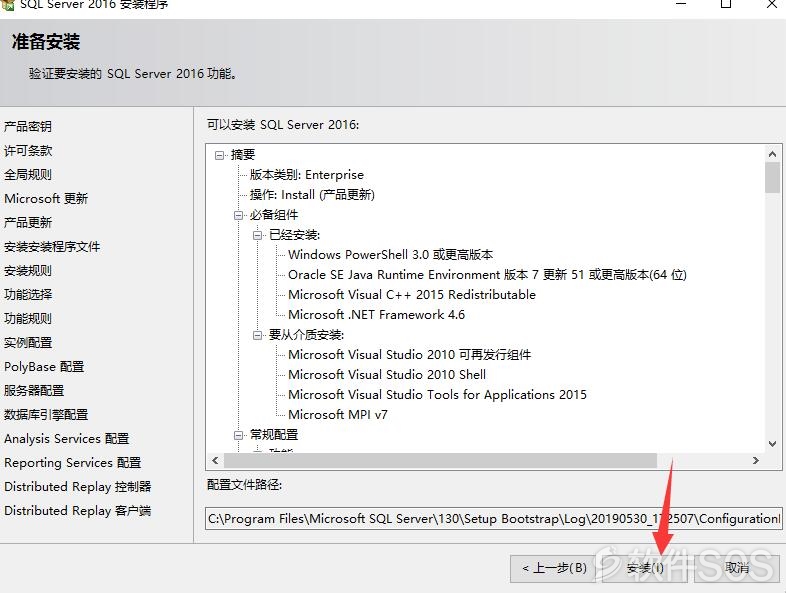Select the 版本类别: Enterprise row

307,175
